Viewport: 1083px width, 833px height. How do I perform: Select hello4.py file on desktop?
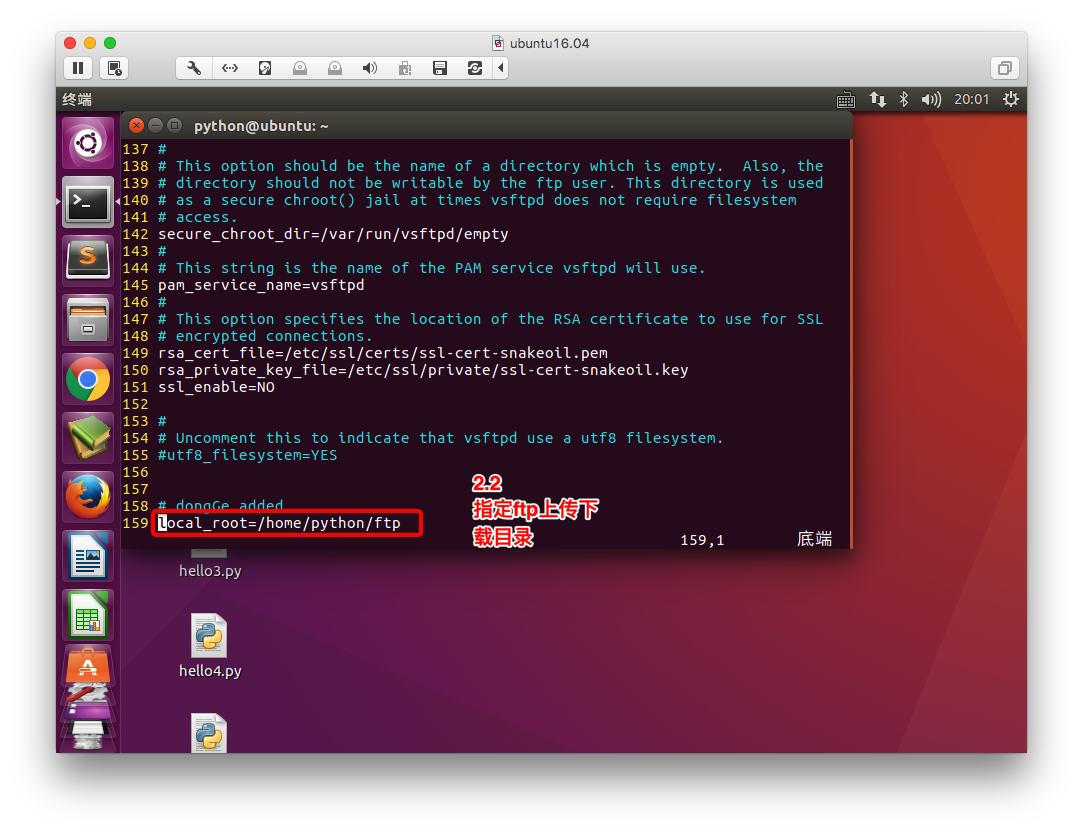[x=209, y=647]
